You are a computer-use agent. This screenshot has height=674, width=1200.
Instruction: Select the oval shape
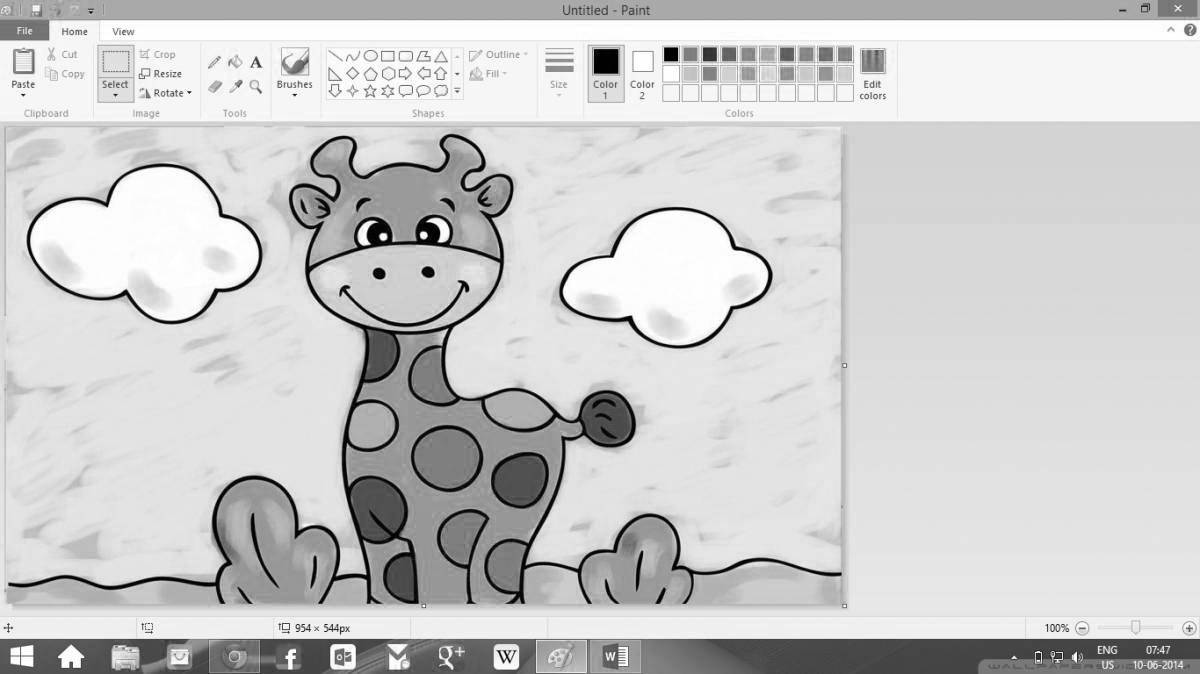tap(372, 55)
